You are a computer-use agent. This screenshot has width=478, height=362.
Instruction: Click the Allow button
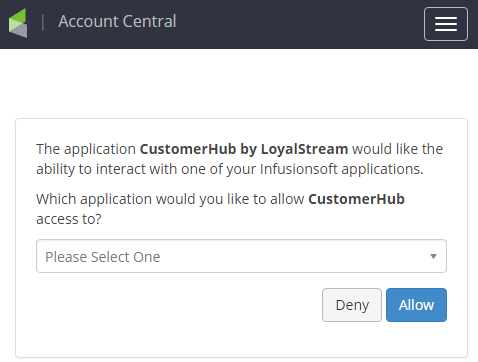pos(416,305)
